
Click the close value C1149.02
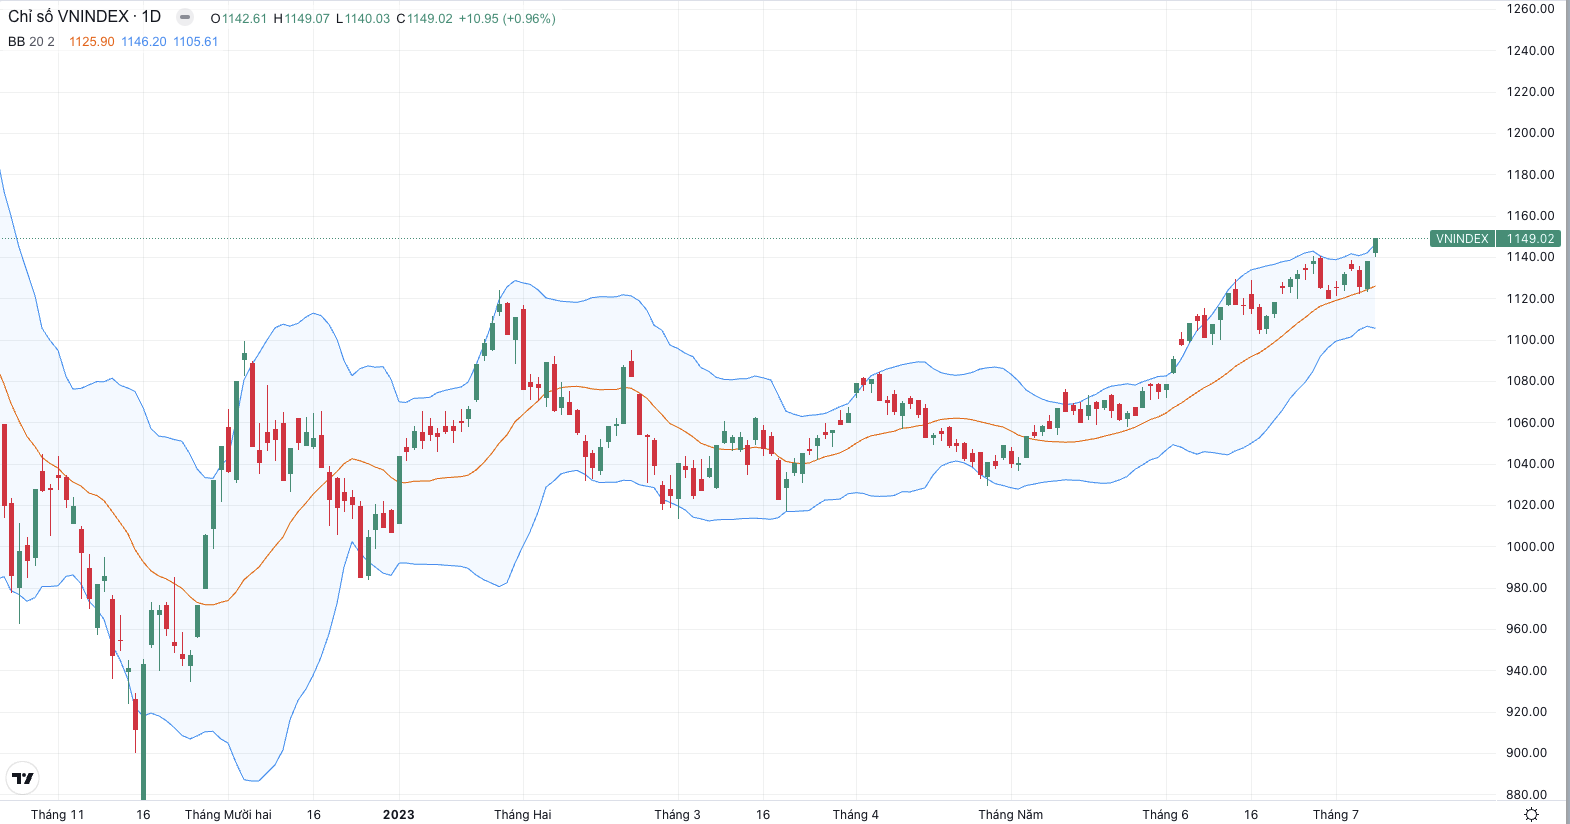[424, 19]
